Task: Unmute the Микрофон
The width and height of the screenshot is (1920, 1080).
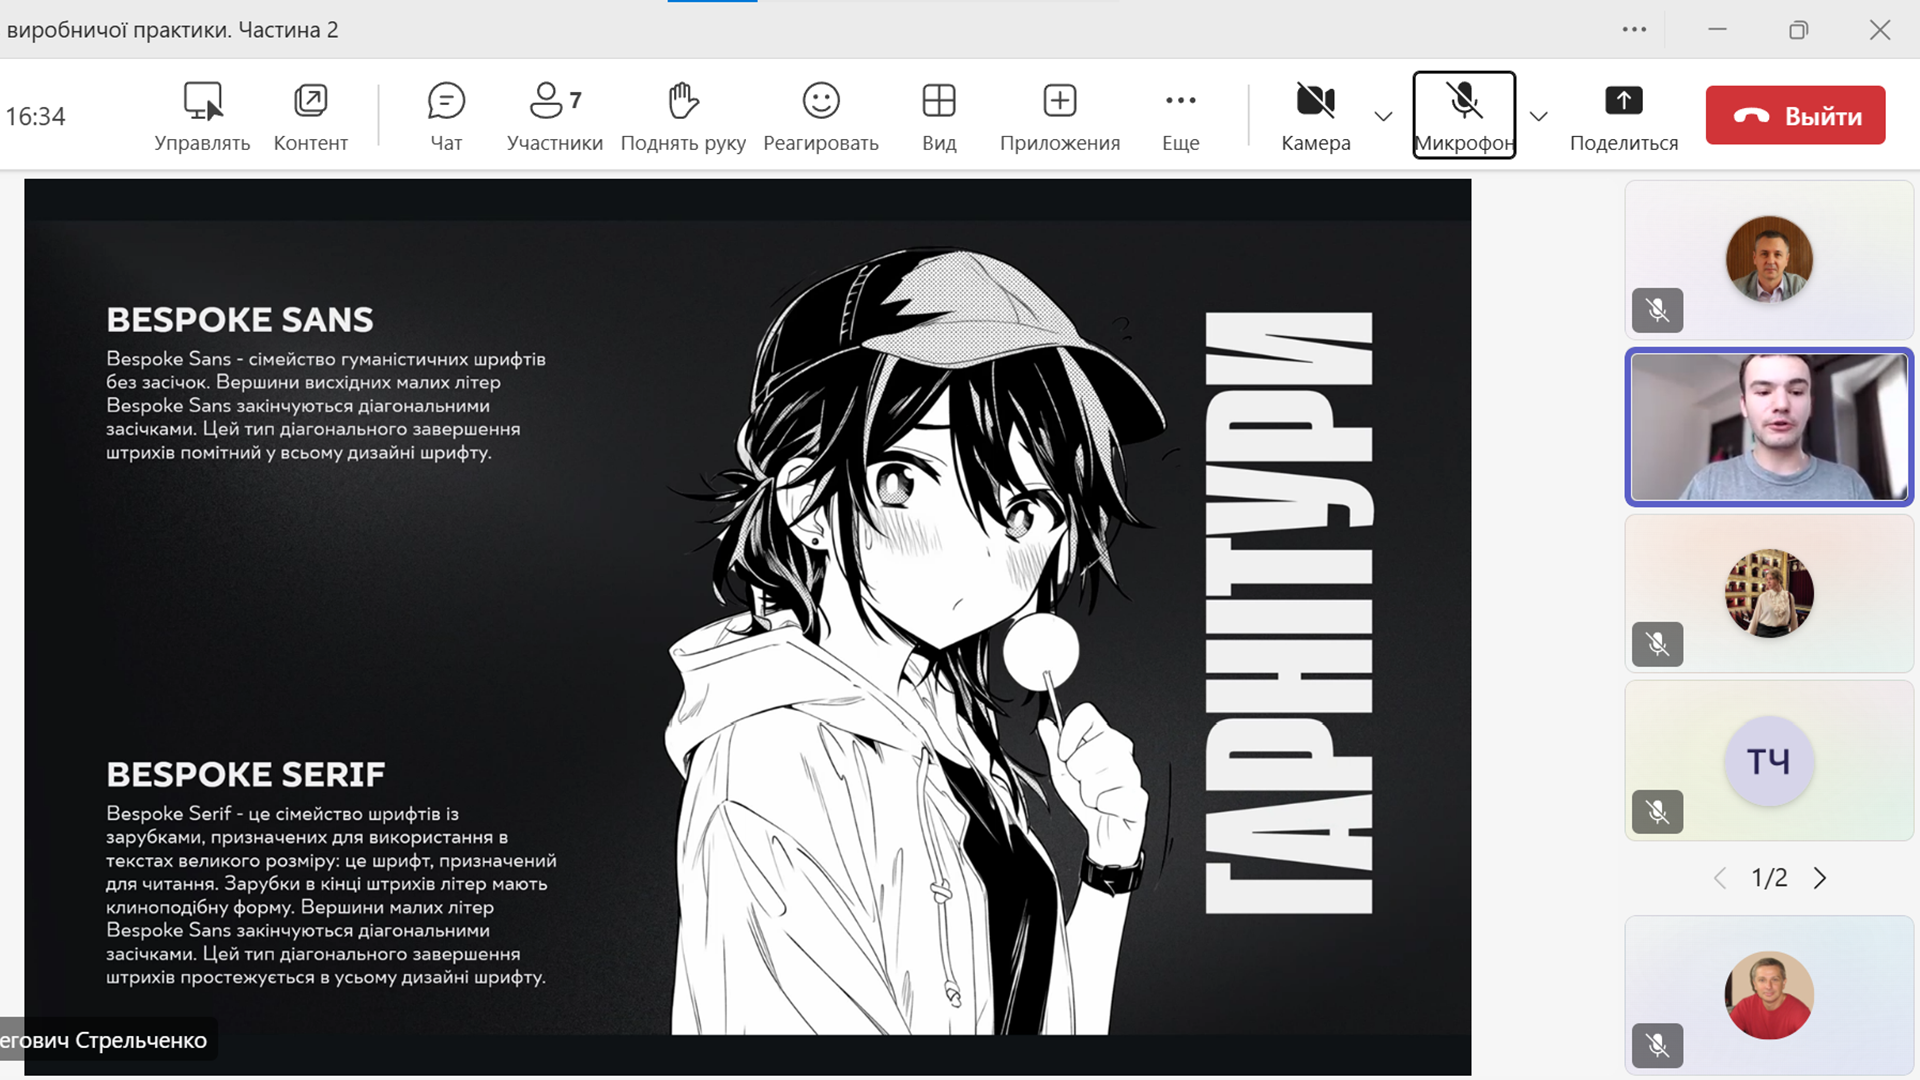Action: [x=1464, y=116]
